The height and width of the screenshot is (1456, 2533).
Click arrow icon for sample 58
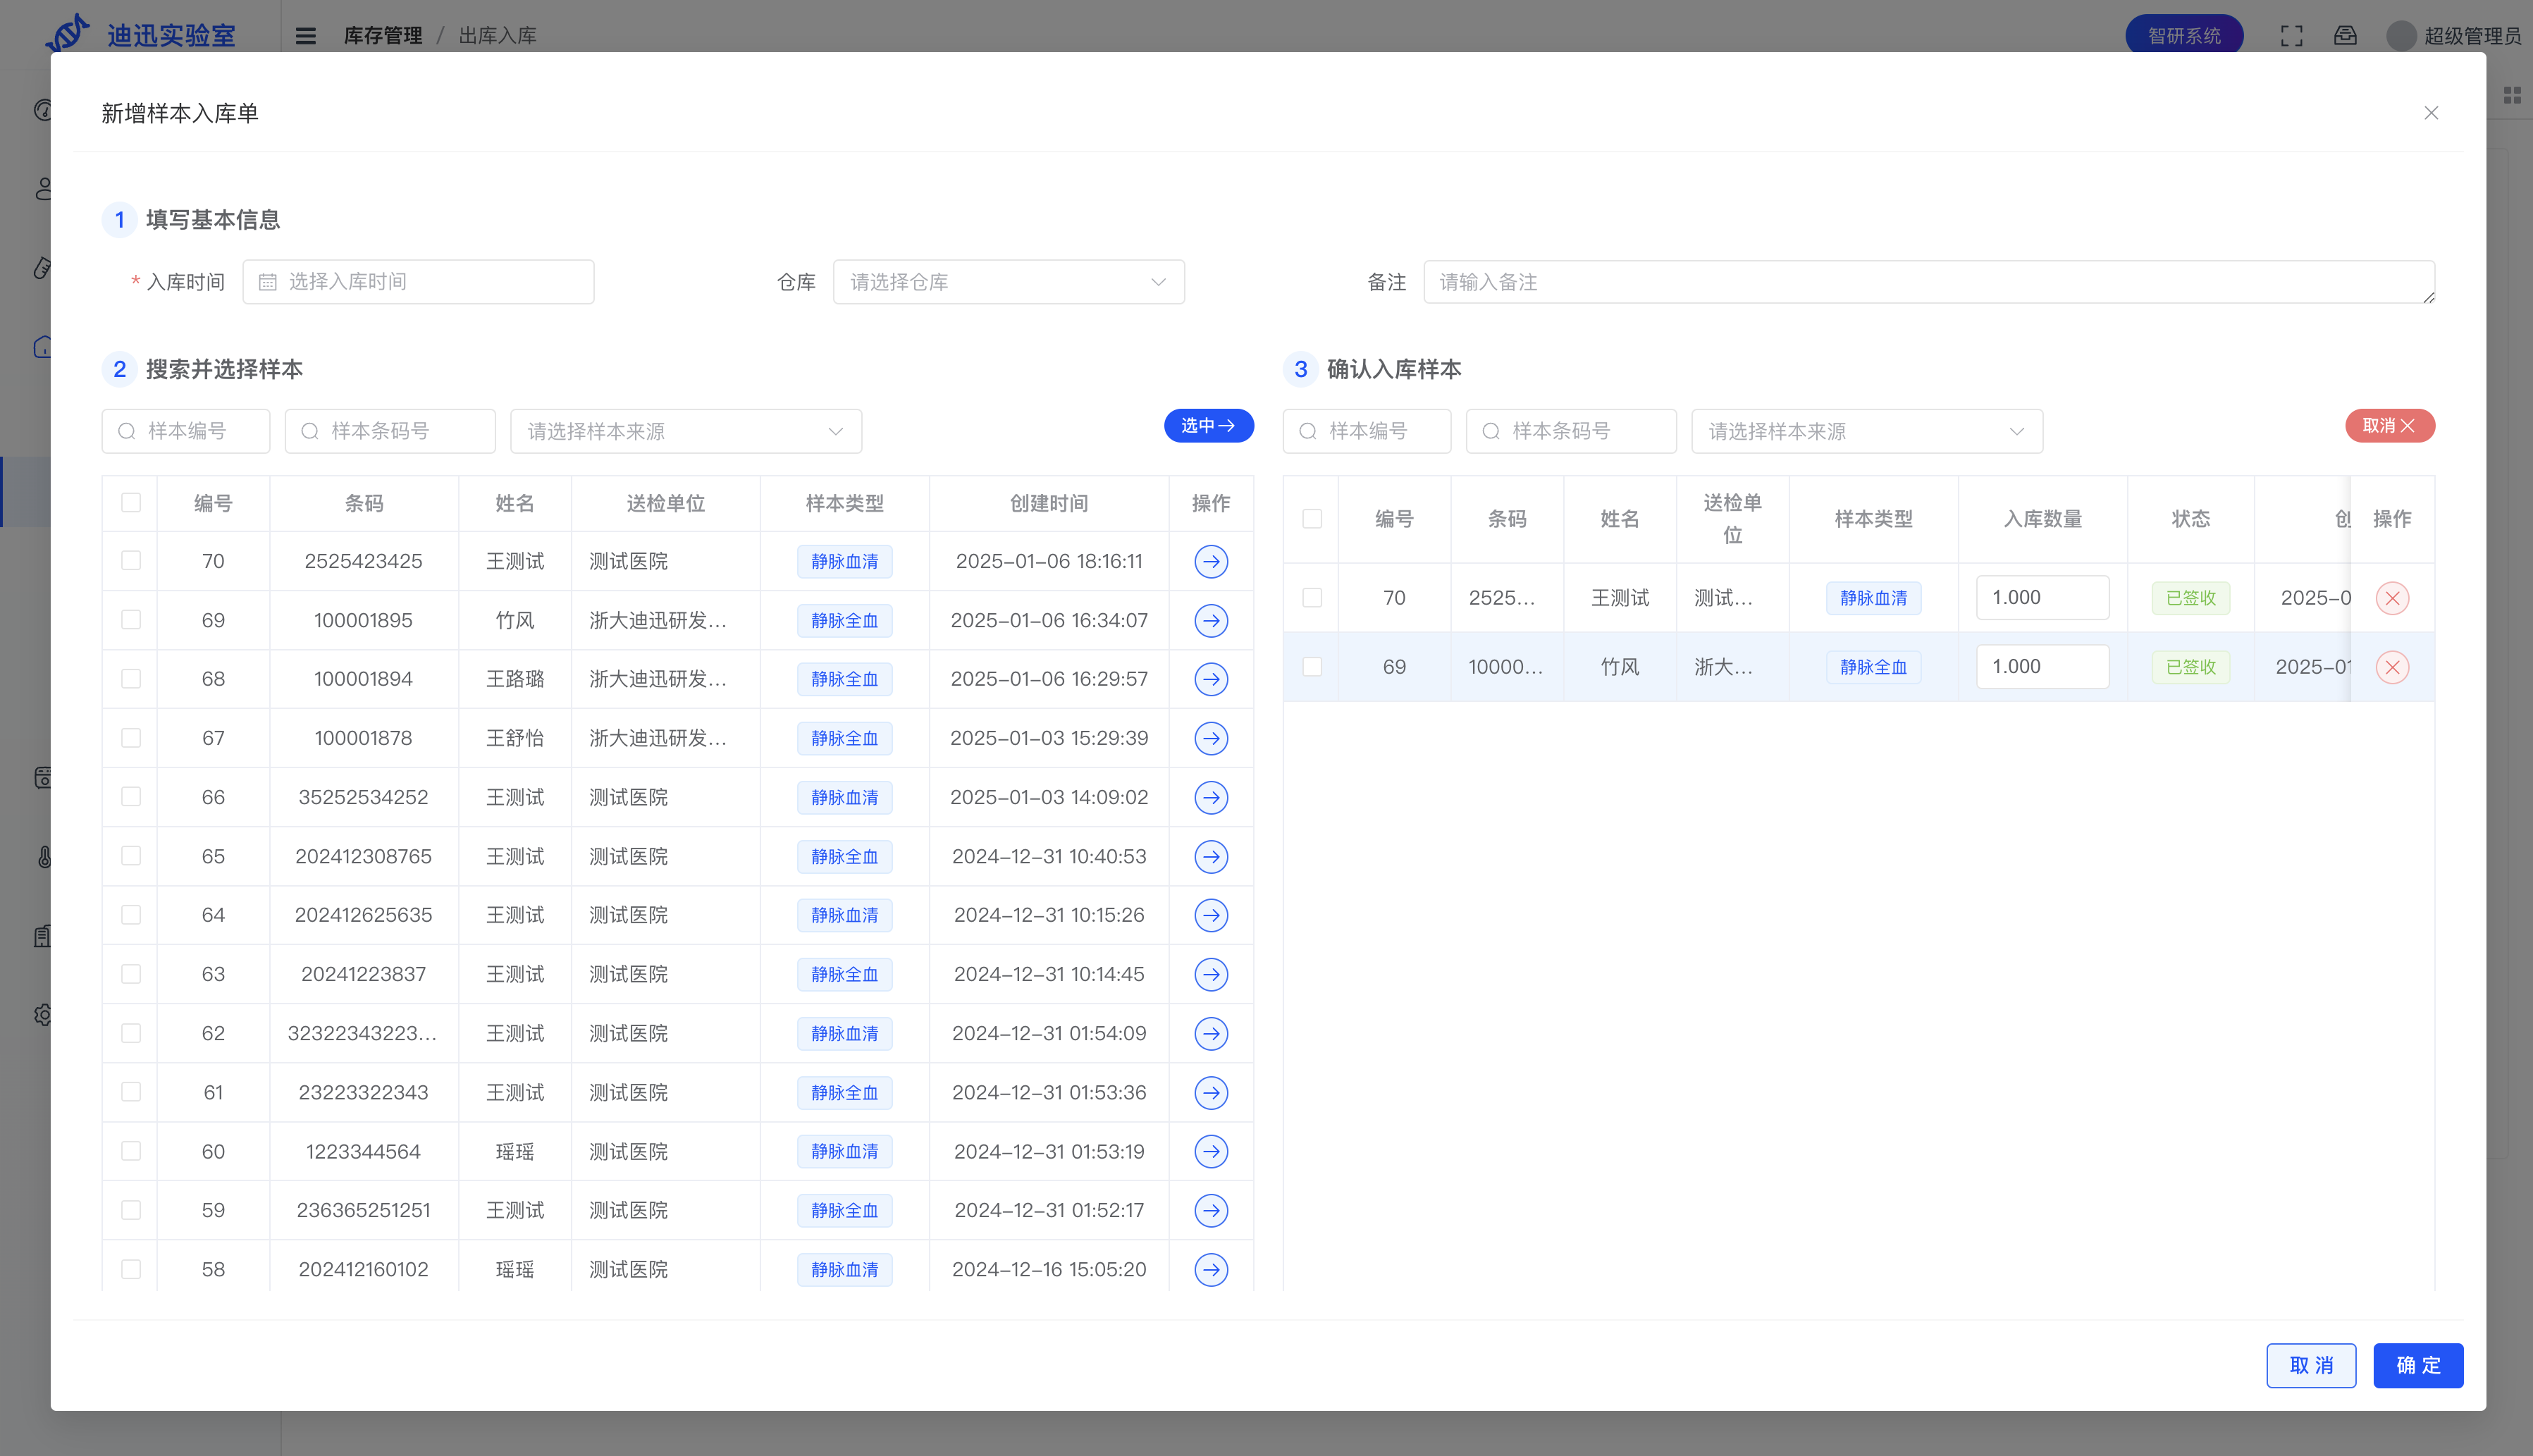[1211, 1269]
